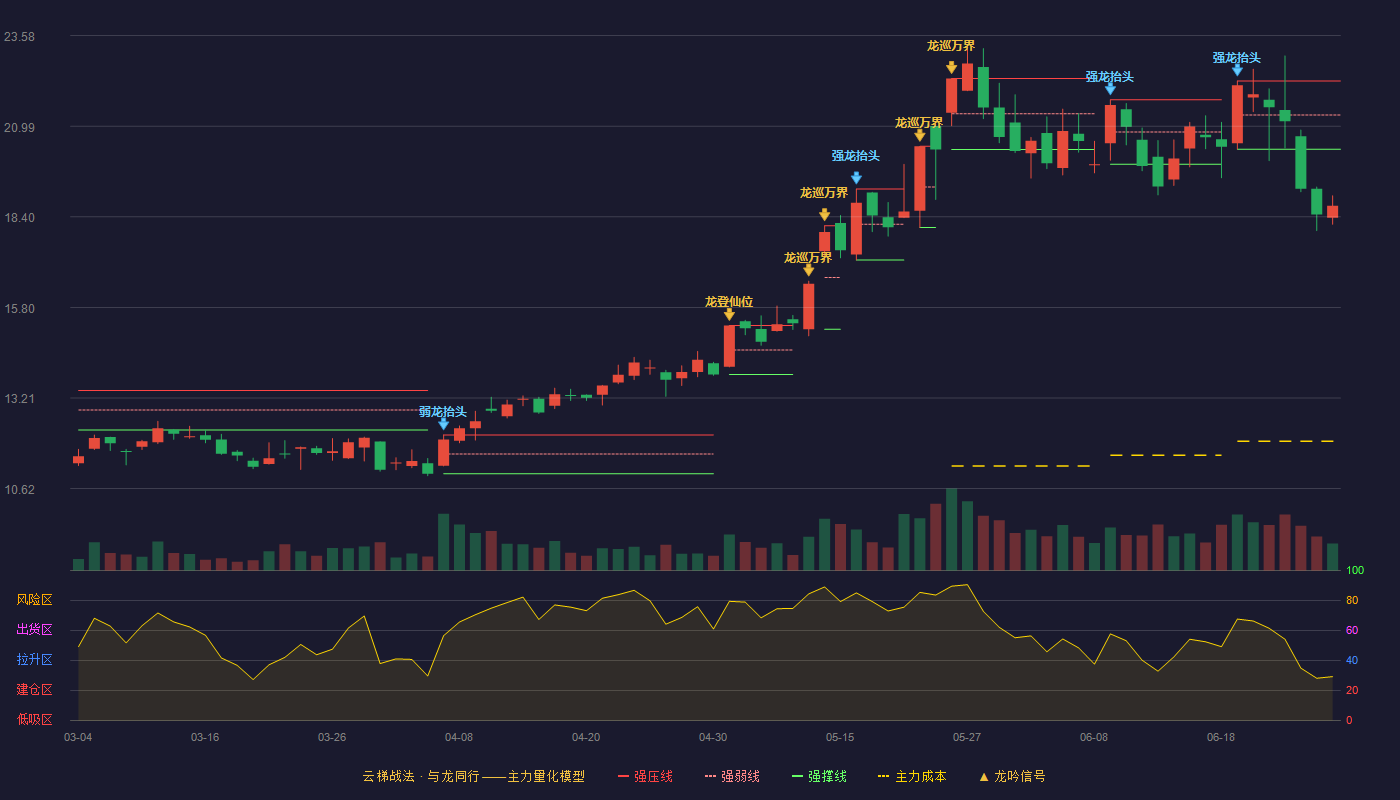Click the 出货区 zone label
1400x800 pixels.
35,630
